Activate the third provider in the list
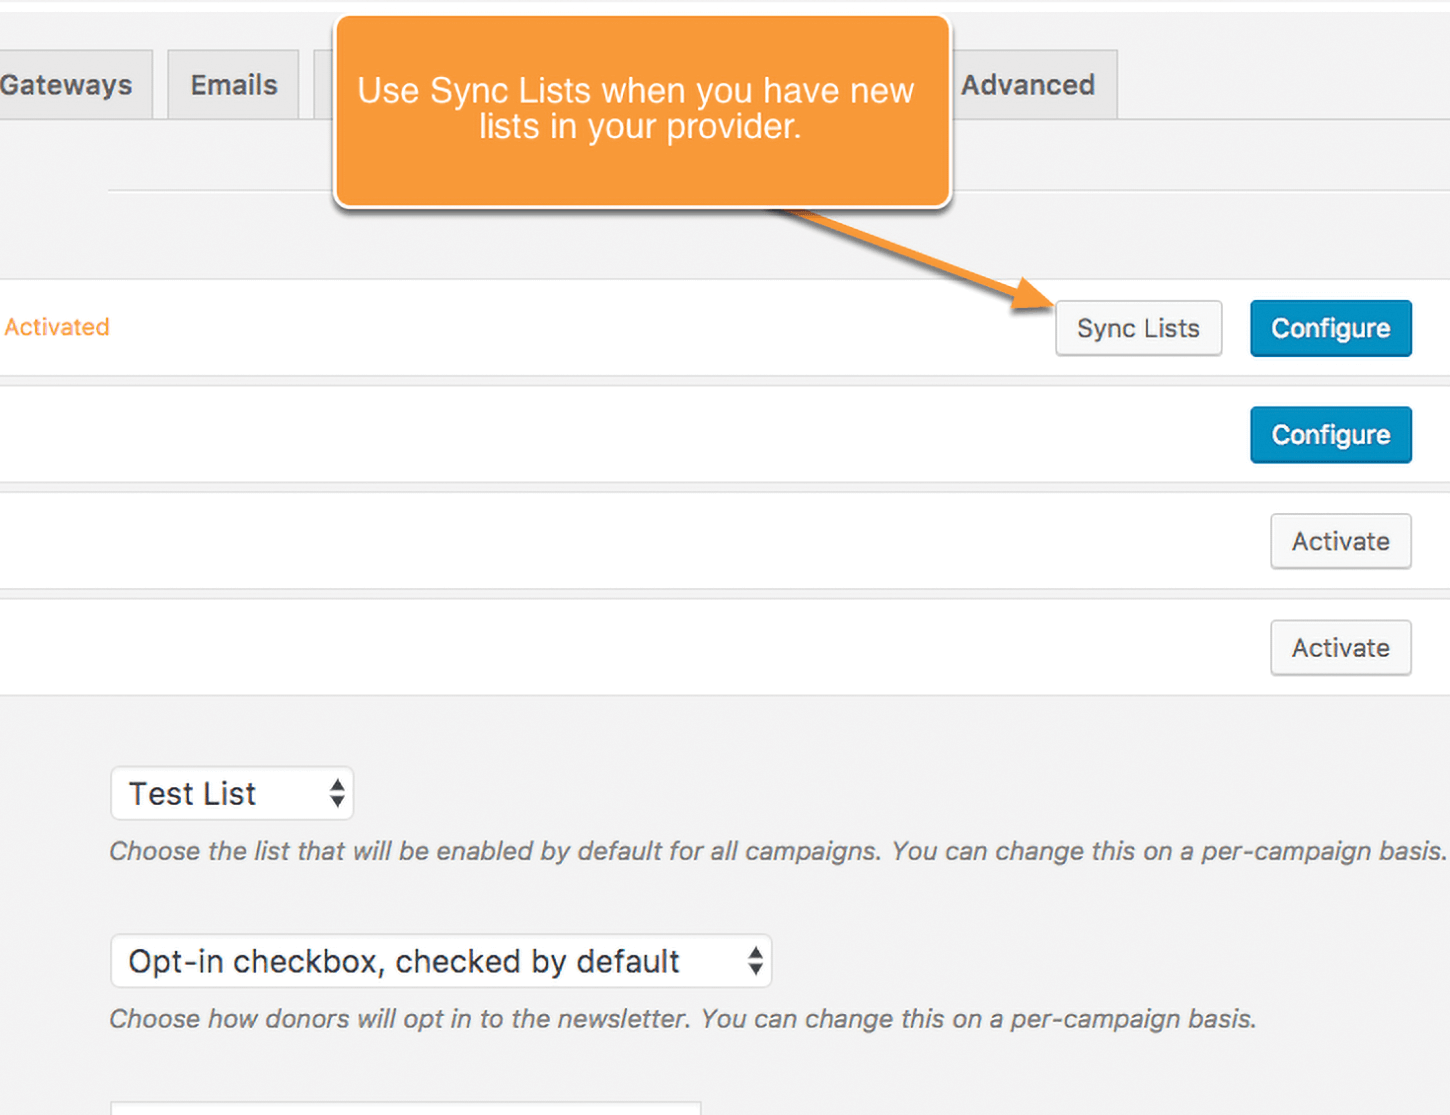The height and width of the screenshot is (1115, 1450). [1340, 541]
